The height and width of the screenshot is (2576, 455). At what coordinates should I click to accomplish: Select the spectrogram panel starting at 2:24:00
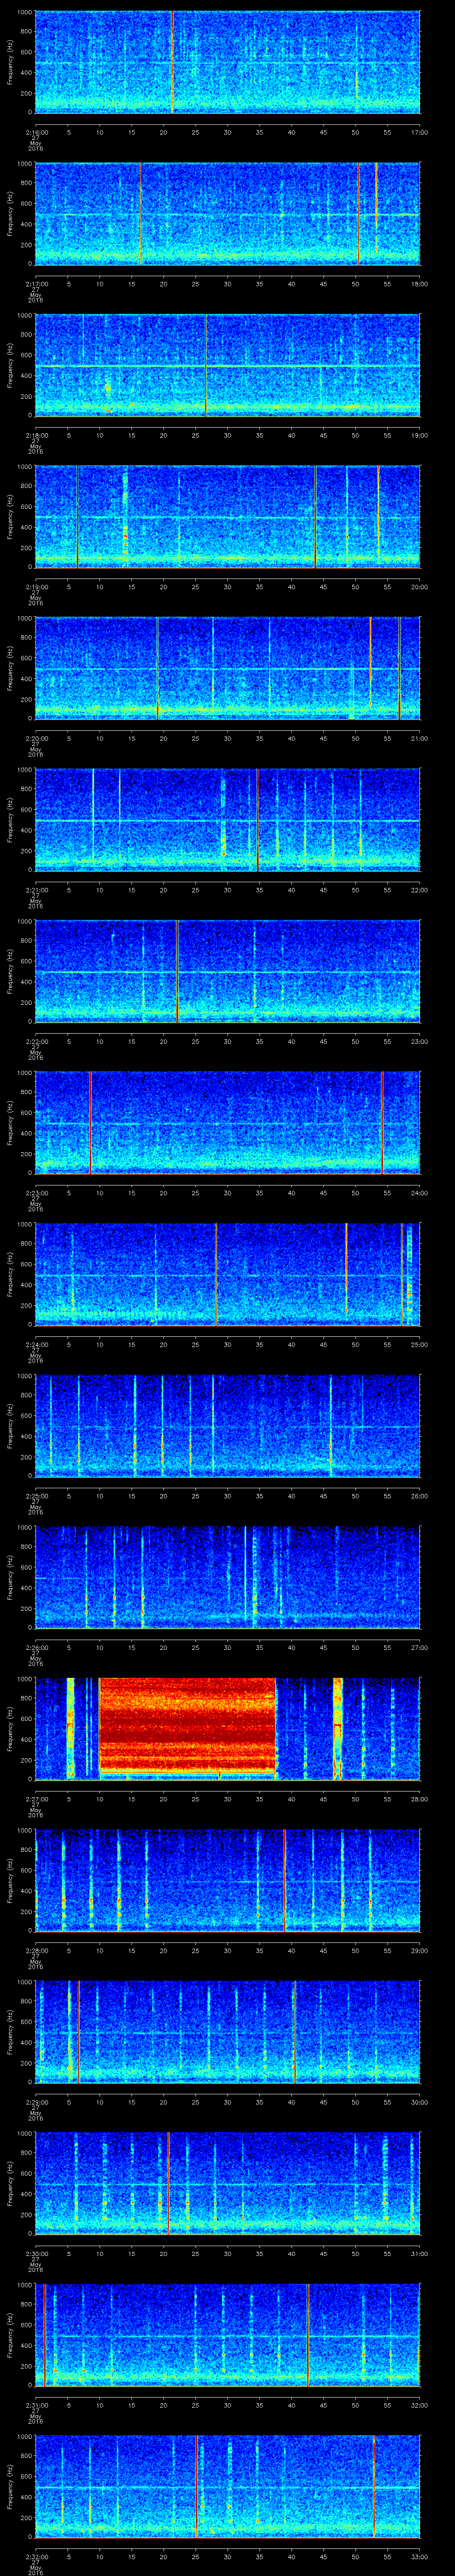(x=227, y=1274)
